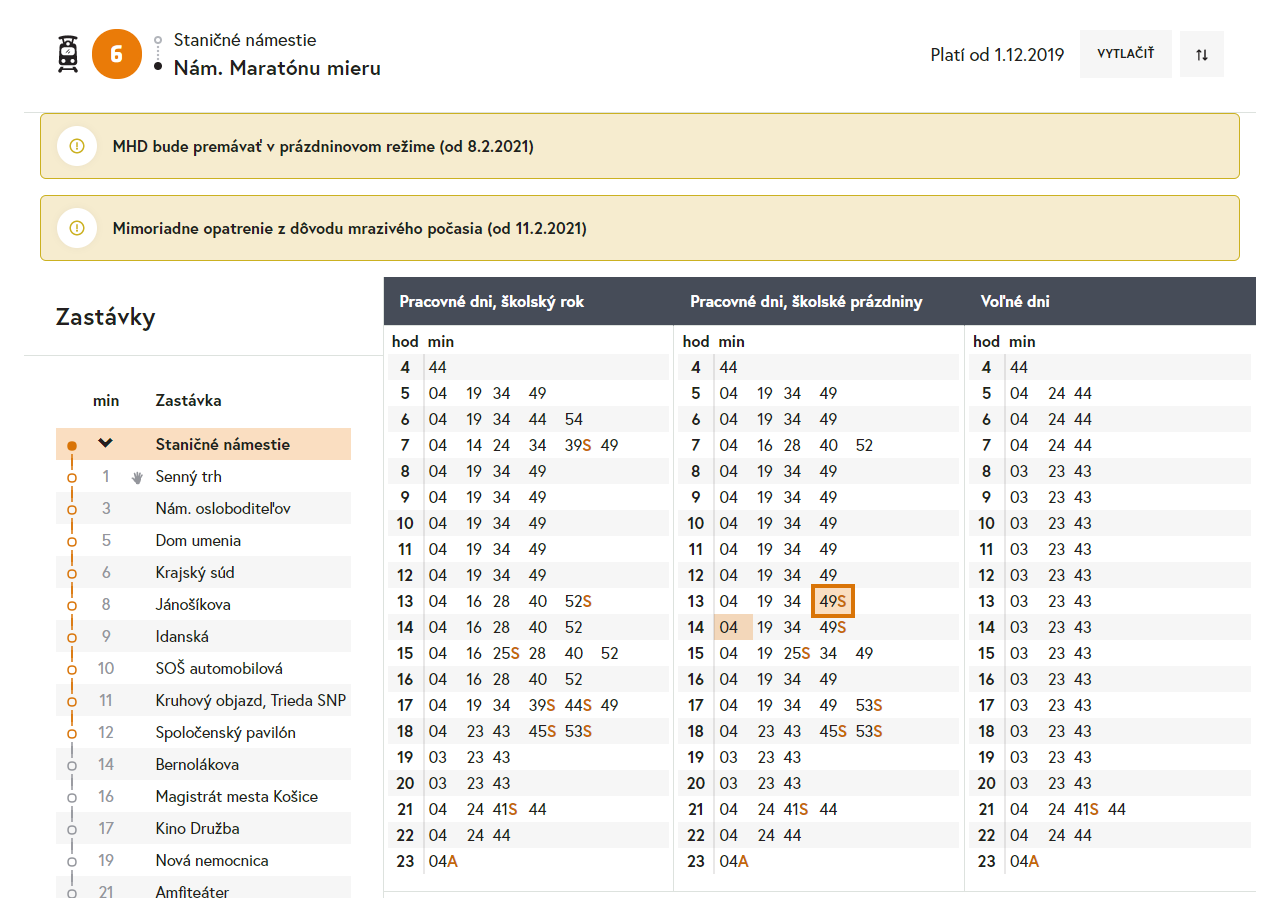Select the Nová nemocnica stop
The width and height of the screenshot is (1282, 898).
(212, 861)
